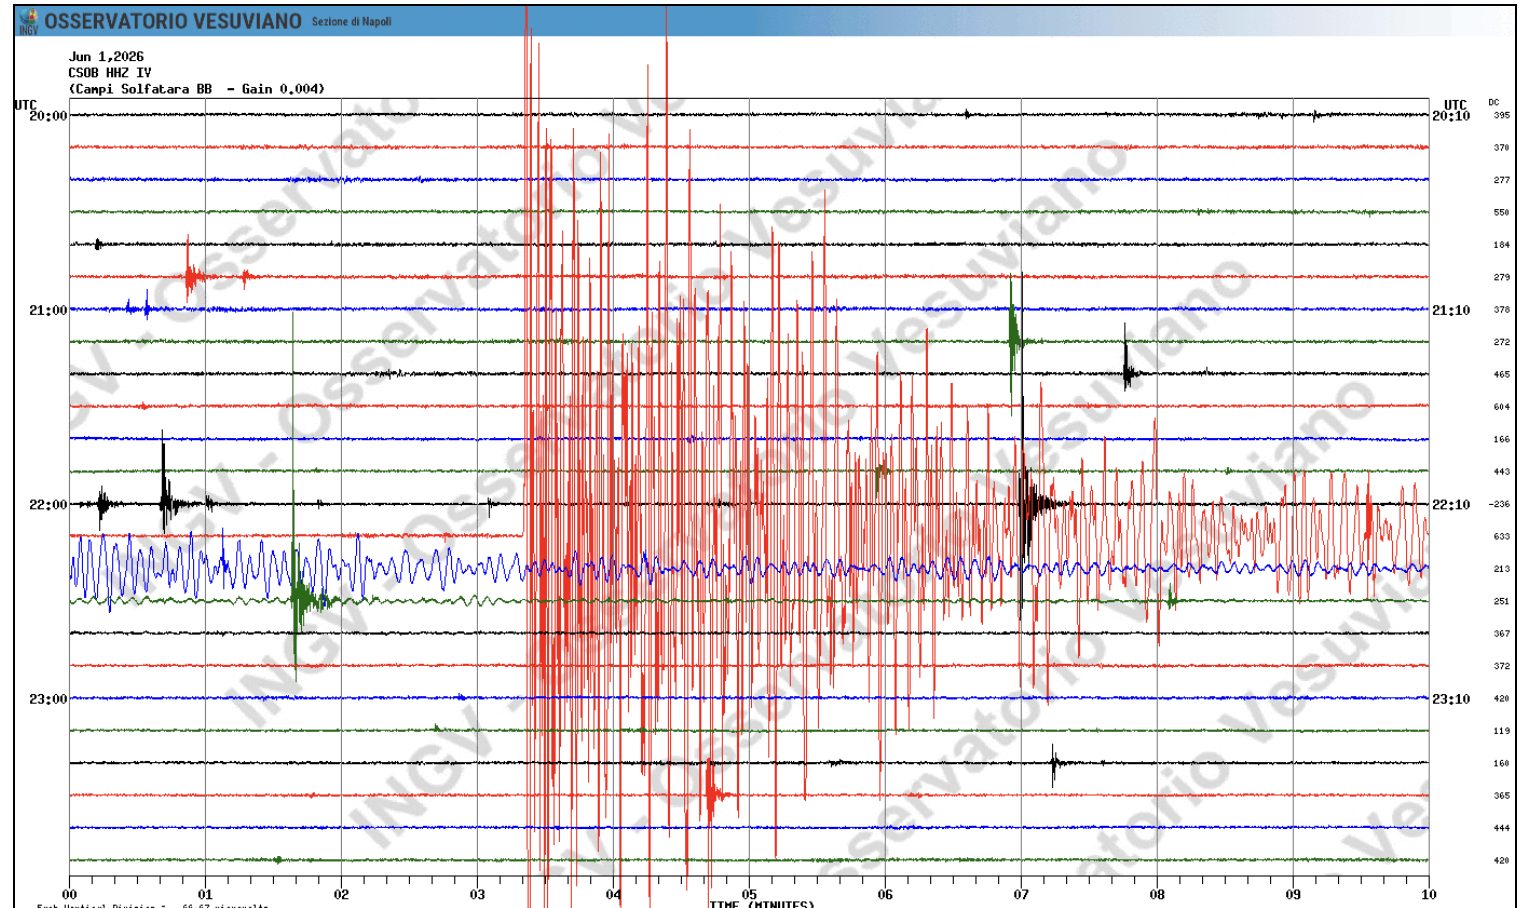Click DC value 378
This screenshot has height=908, width=1530.
pos(1502,310)
